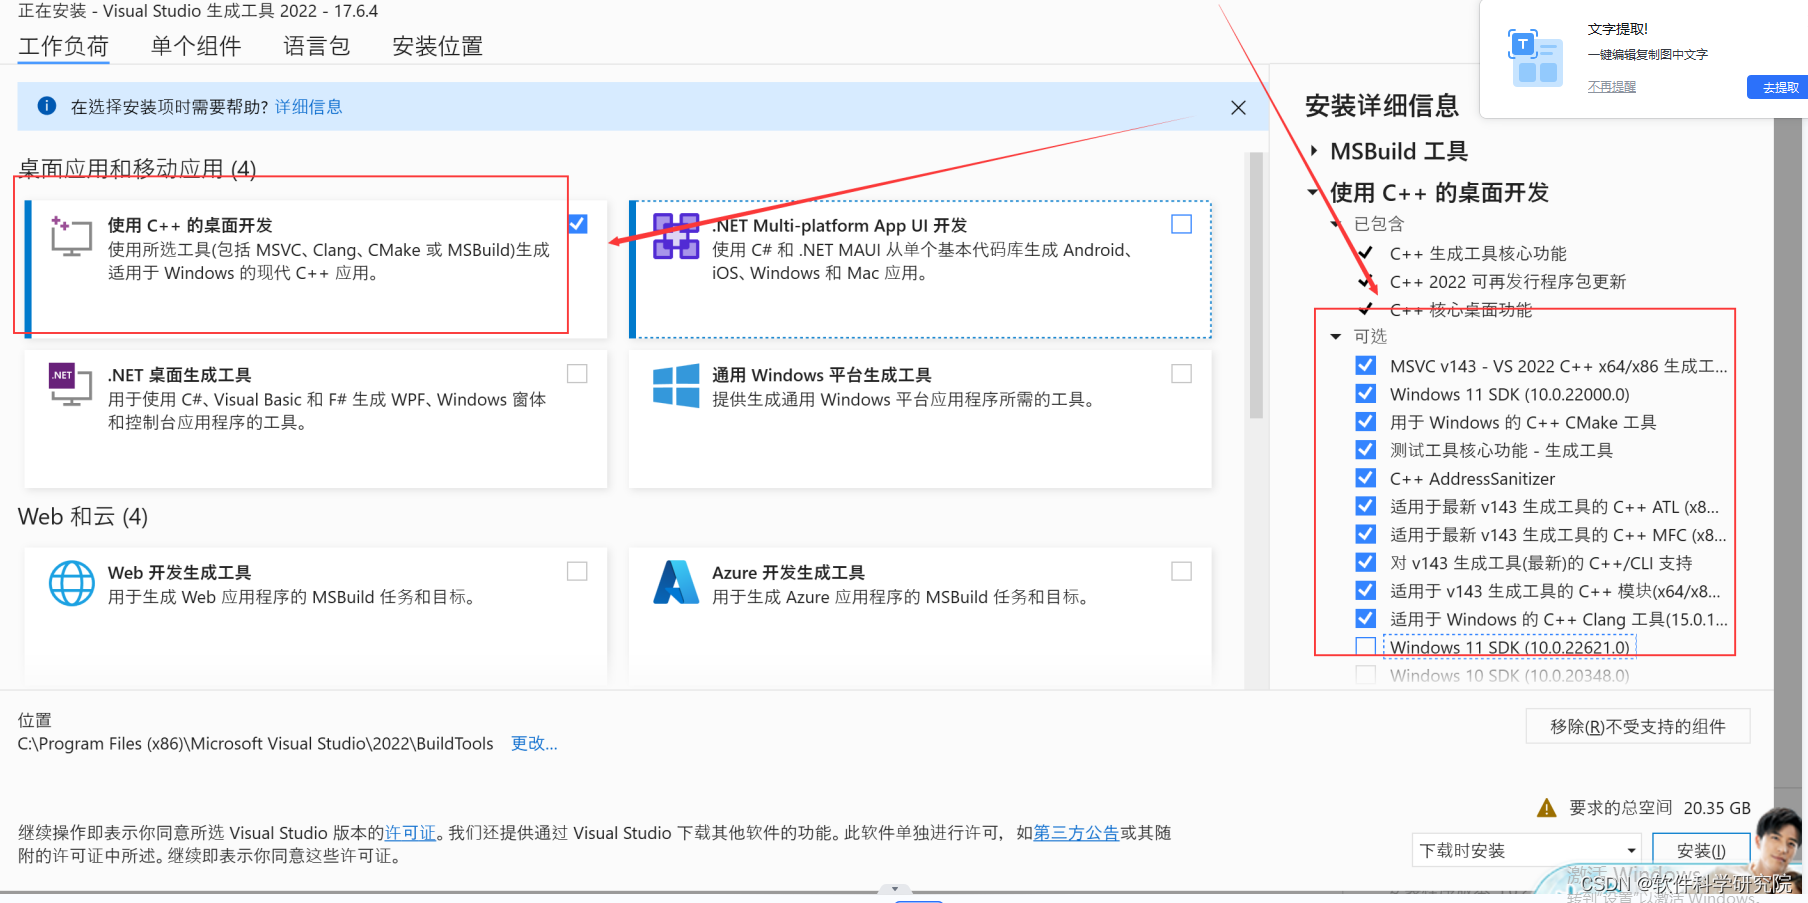Uncheck 适用于 Windows 的 C++ Clang 工具
Image resolution: width=1808 pixels, height=903 pixels.
click(x=1365, y=618)
